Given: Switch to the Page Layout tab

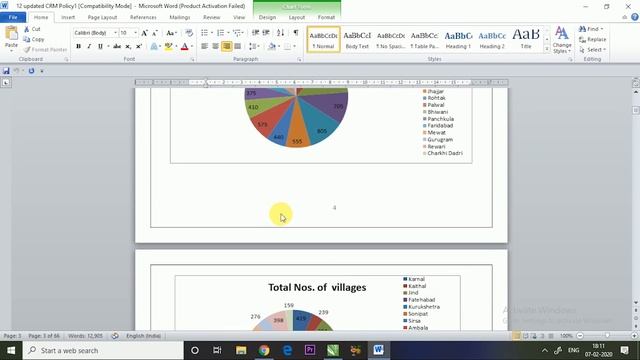Looking at the screenshot, I should click(x=102, y=17).
